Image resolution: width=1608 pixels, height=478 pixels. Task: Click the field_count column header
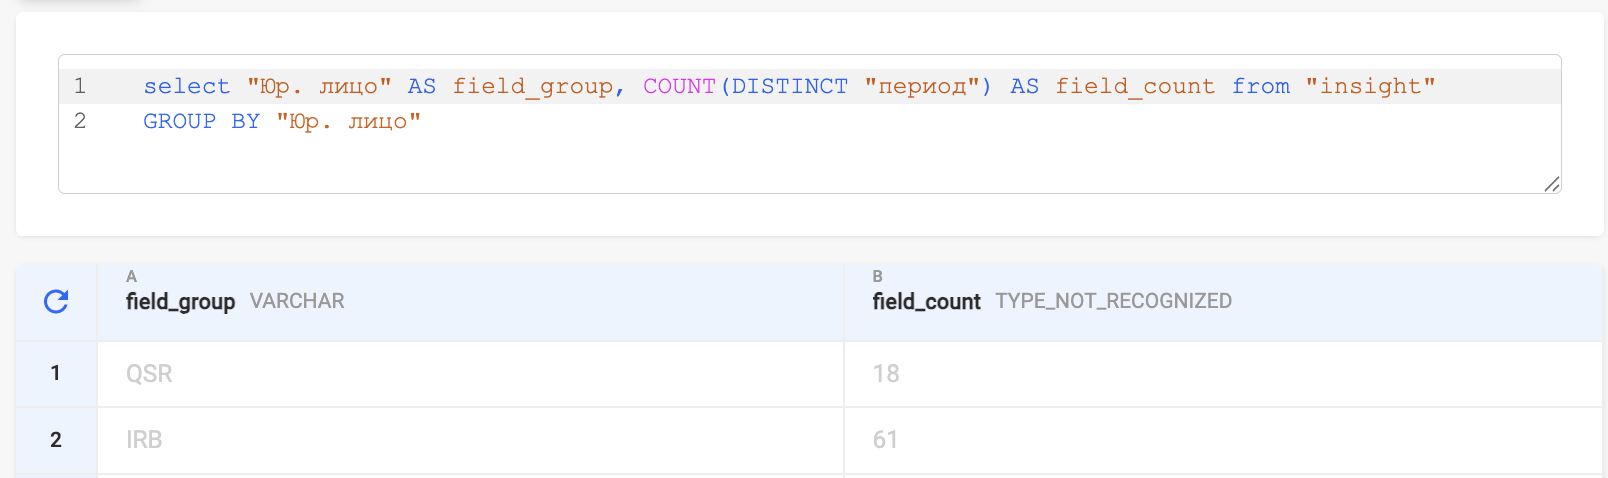coord(926,301)
